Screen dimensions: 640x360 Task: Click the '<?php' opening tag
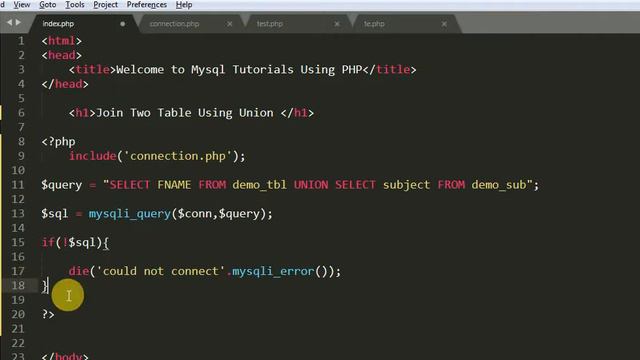[x=58, y=142]
